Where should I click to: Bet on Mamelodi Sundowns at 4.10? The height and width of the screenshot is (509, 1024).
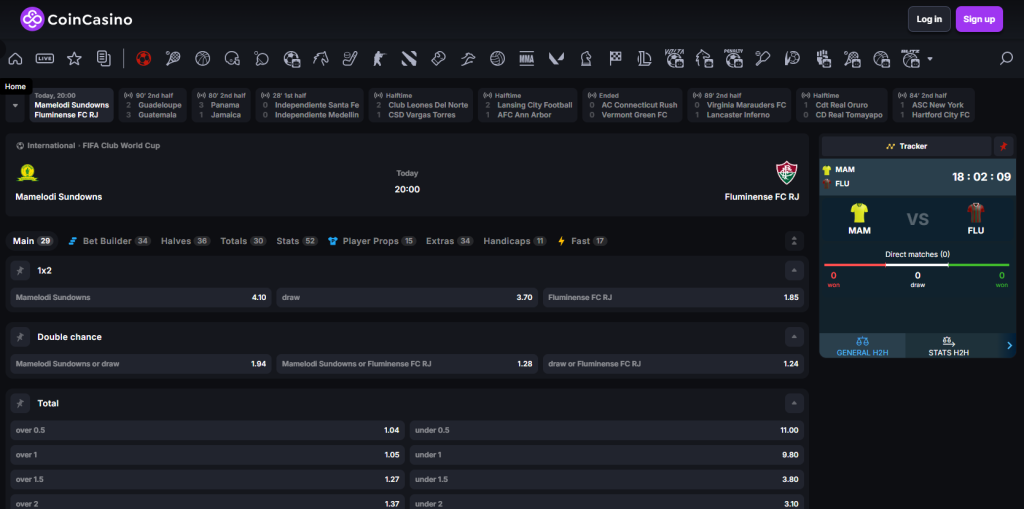tap(141, 297)
